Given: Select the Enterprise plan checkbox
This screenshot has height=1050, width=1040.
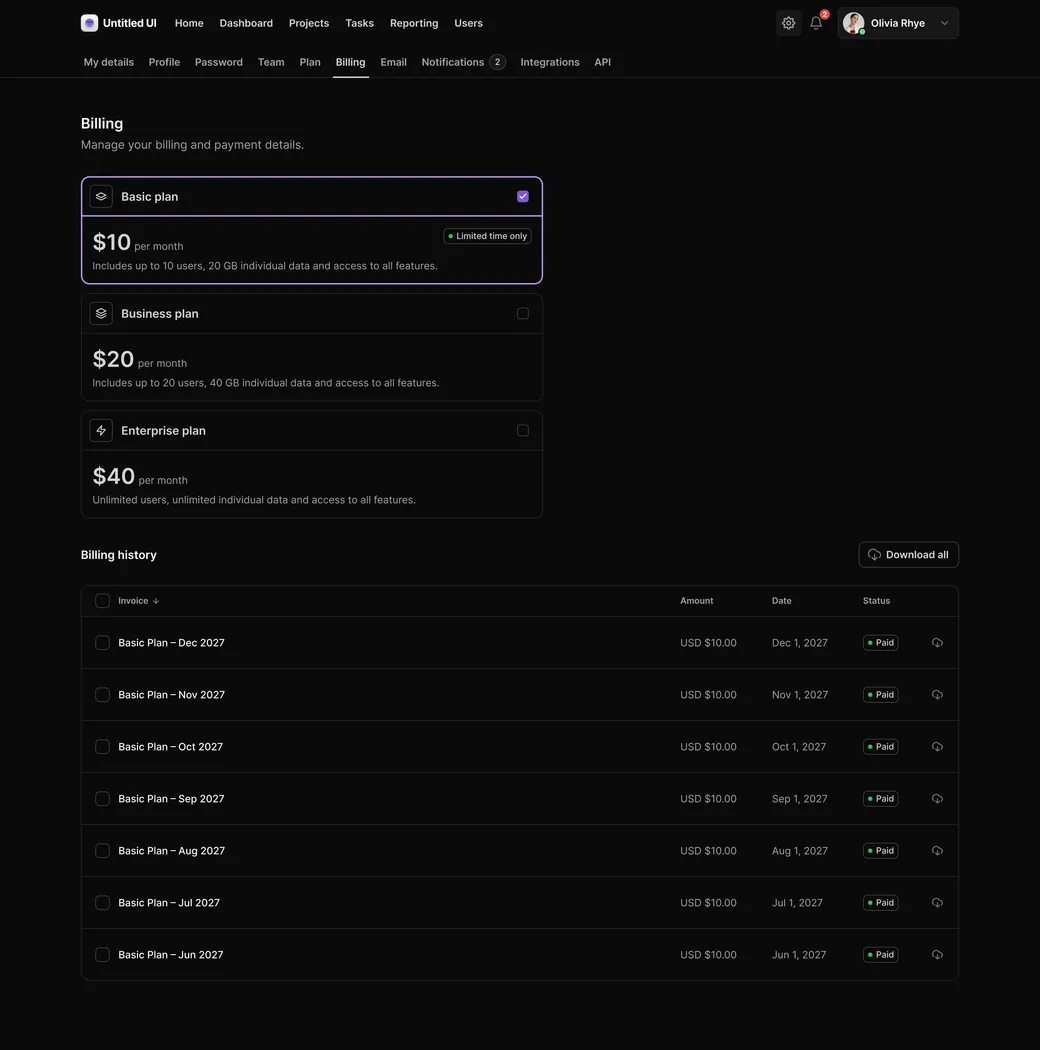Looking at the screenshot, I should (523, 431).
